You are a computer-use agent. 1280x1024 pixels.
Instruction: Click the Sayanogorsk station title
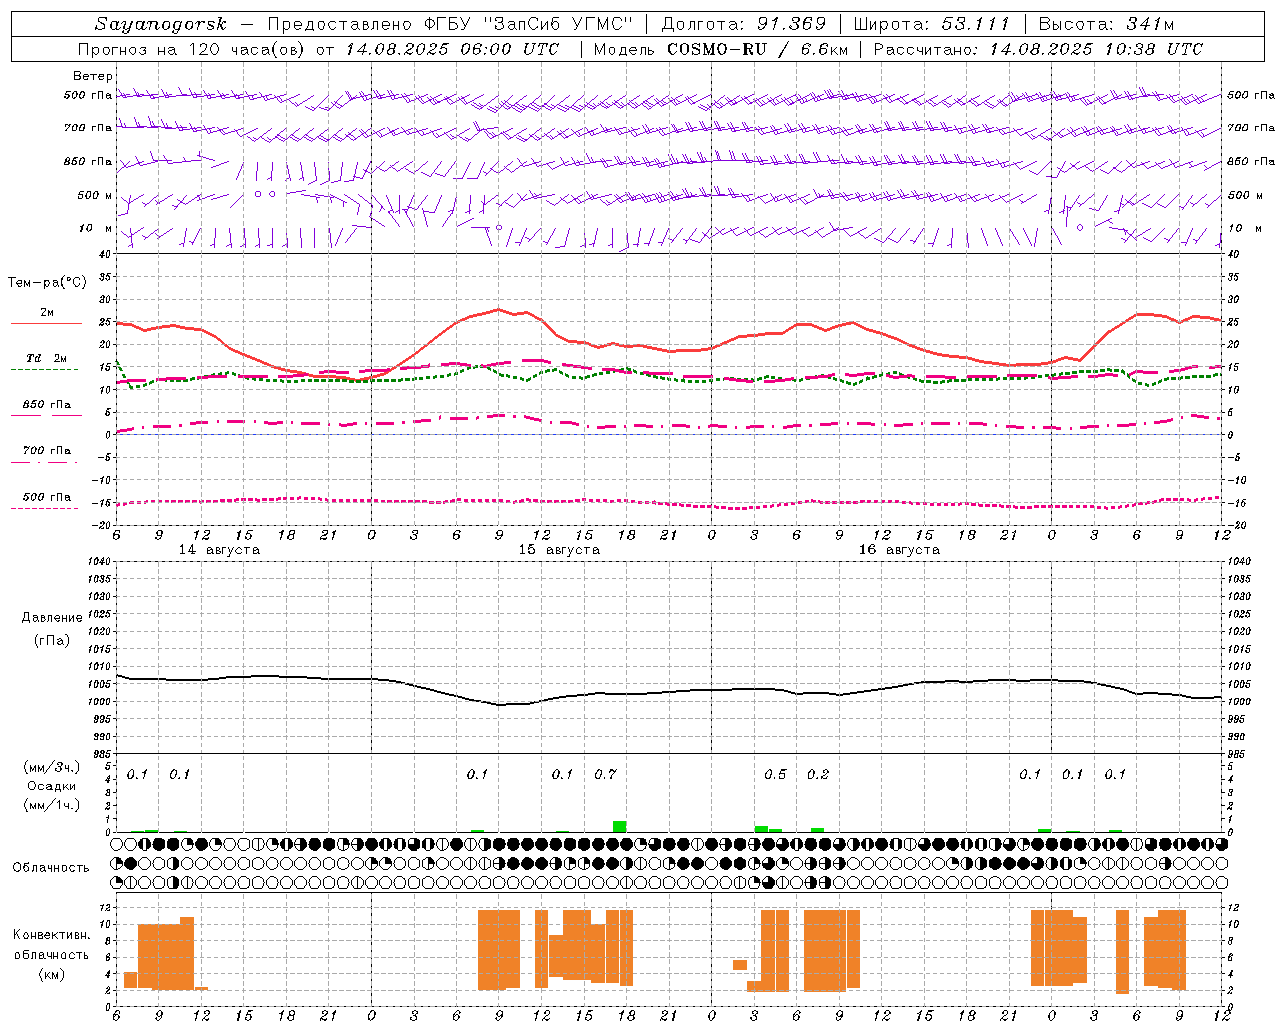[161, 24]
